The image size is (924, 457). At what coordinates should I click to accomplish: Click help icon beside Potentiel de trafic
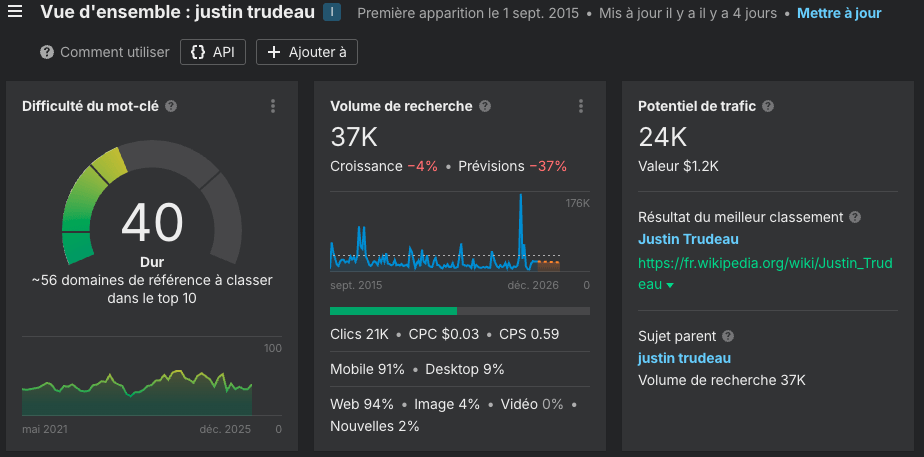[x=768, y=106]
